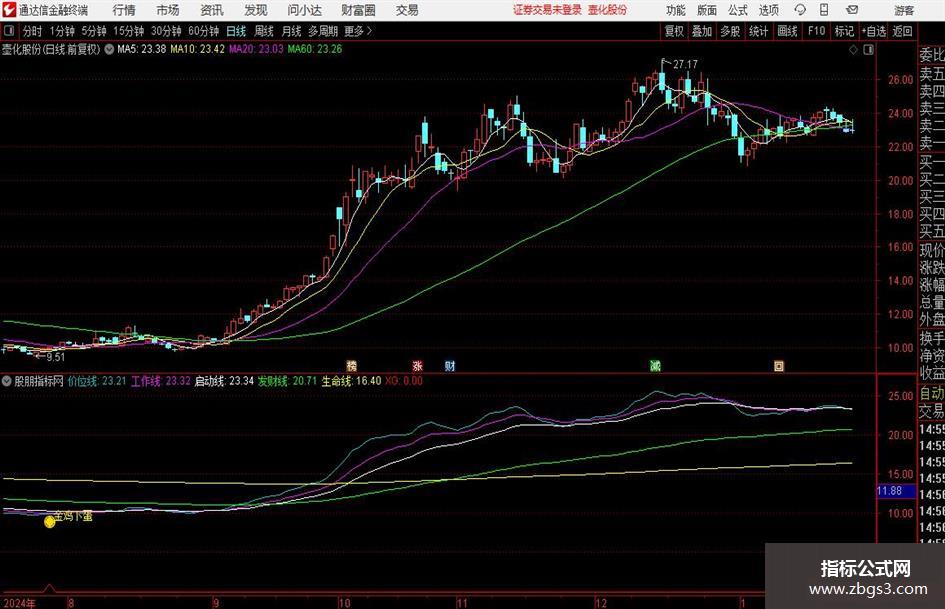
Task: Open the 交易 menu
Action: [407, 10]
